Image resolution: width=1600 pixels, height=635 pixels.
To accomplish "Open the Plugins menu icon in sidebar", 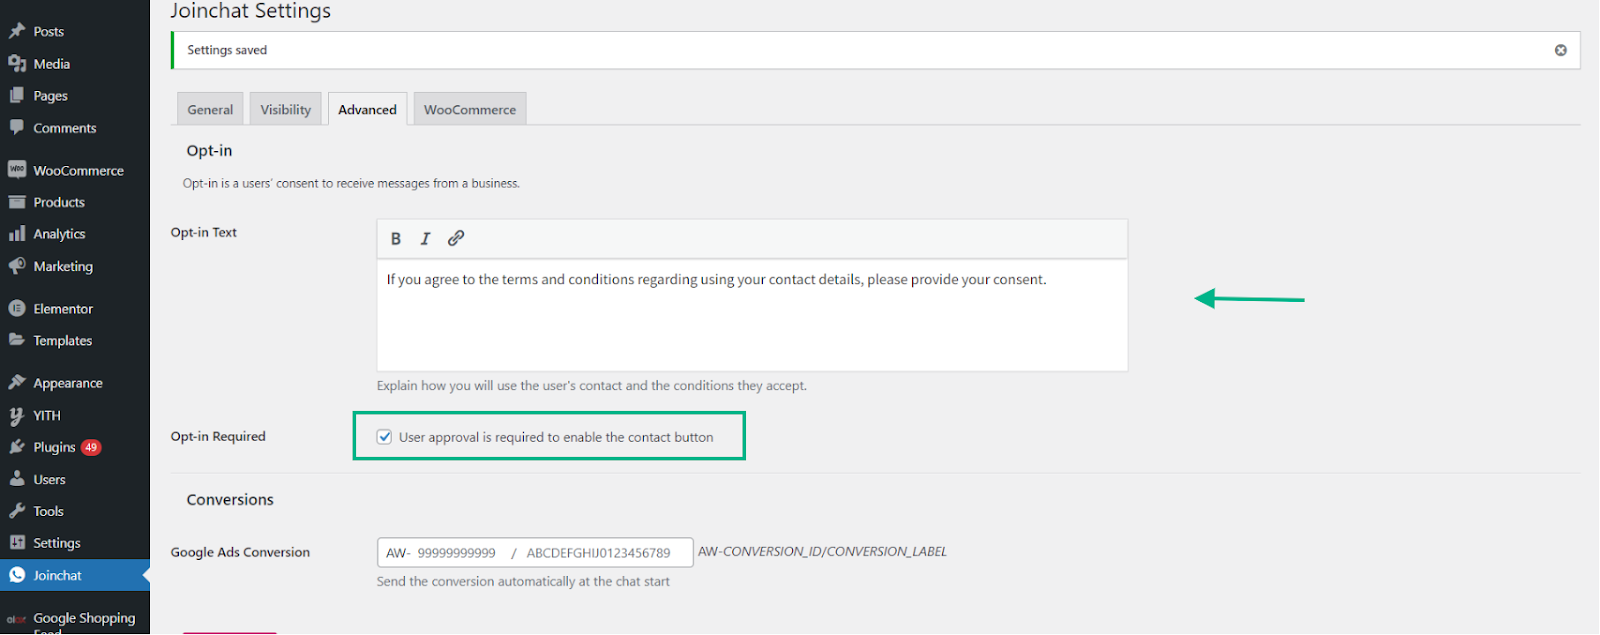I will [17, 447].
